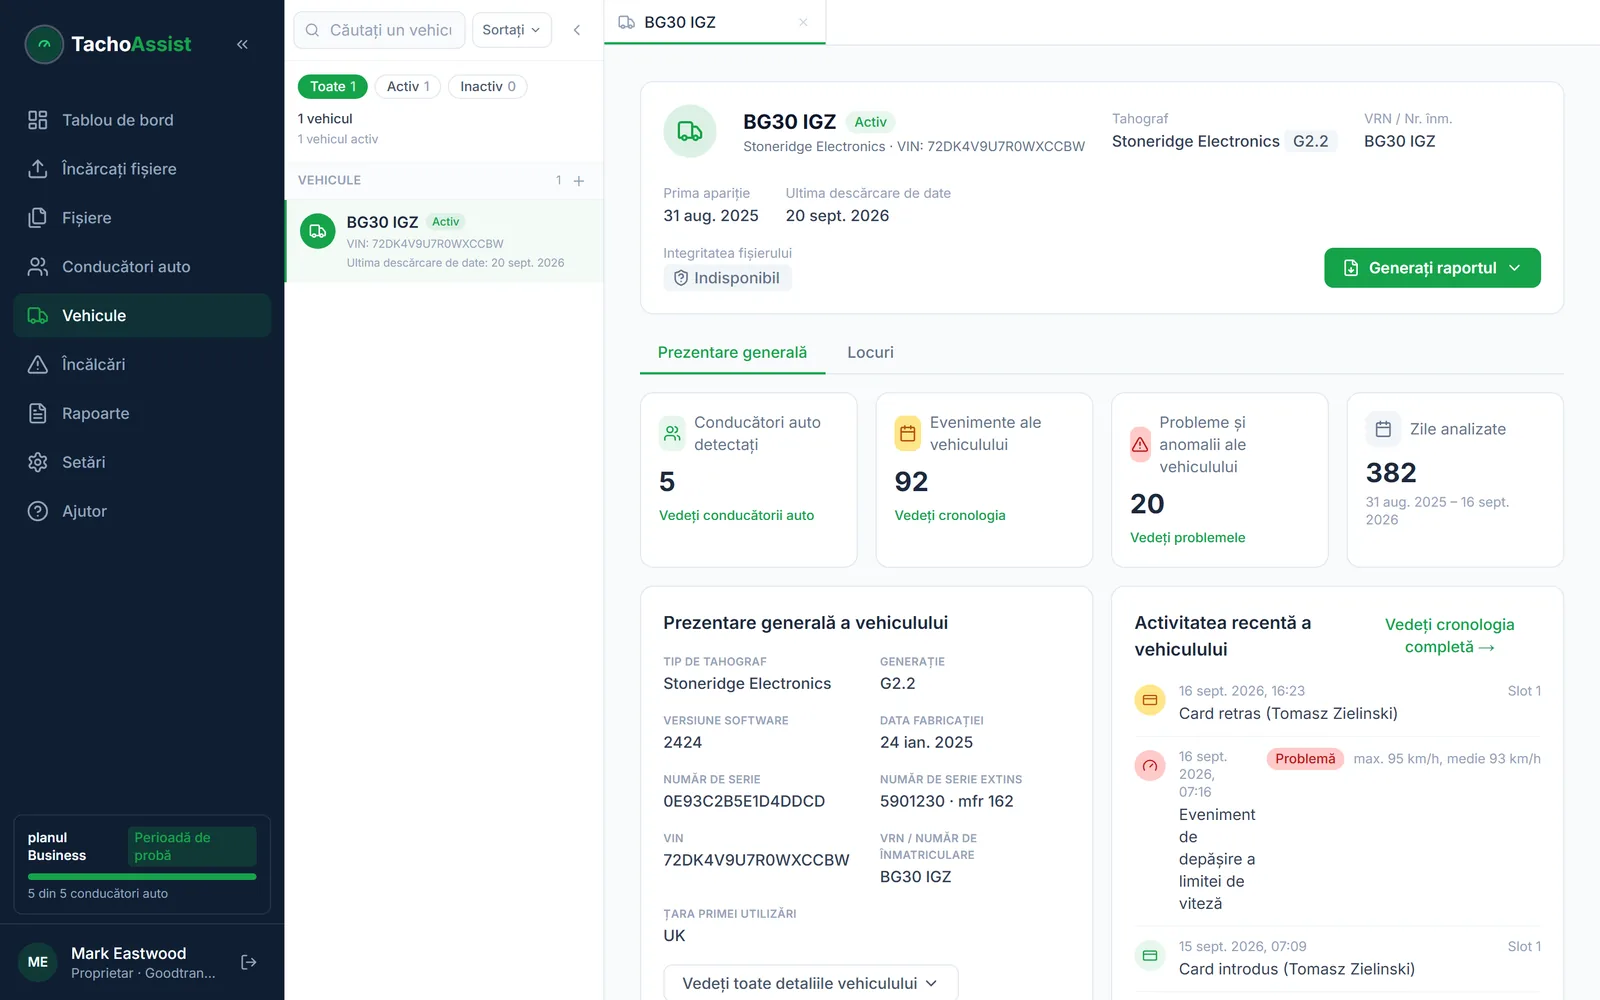The height and width of the screenshot is (1000, 1600).
Task: Click the Card retras activity icon
Action: (x=1150, y=700)
